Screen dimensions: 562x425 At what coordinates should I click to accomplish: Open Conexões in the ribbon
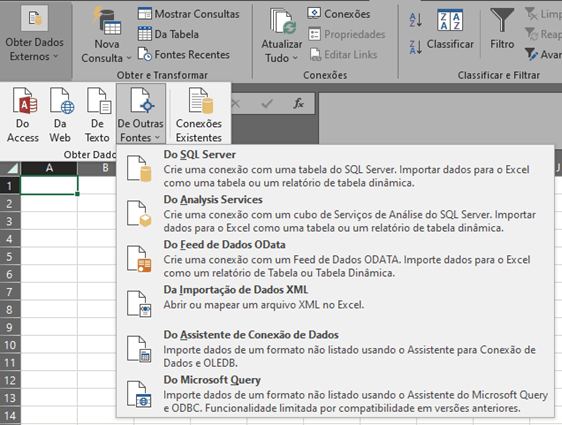[x=339, y=14]
